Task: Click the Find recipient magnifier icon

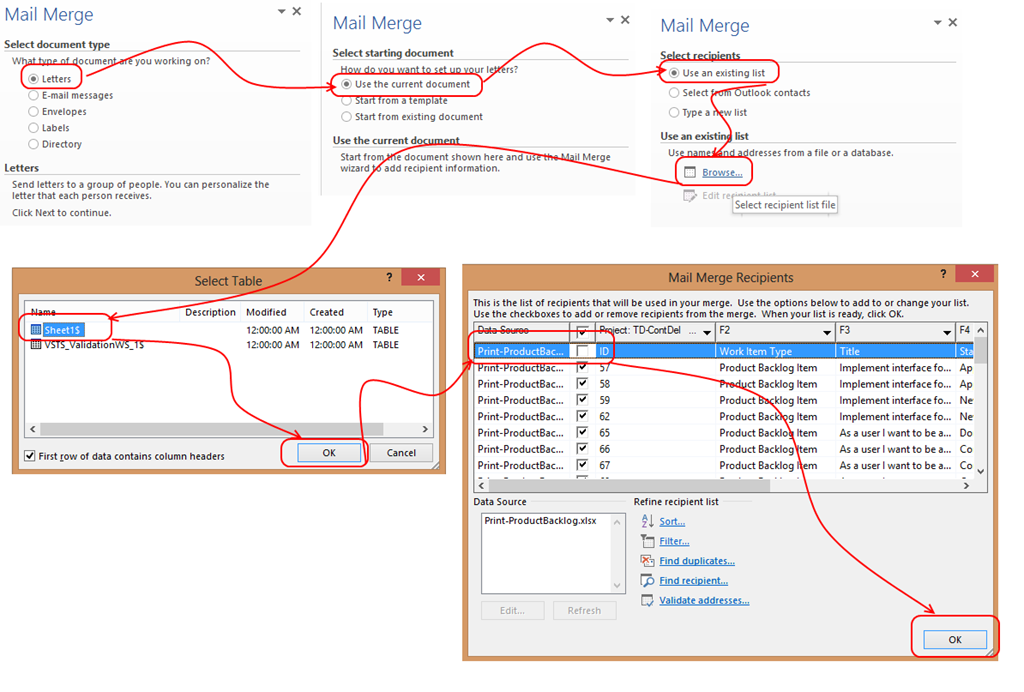Action: pyautogui.click(x=647, y=581)
